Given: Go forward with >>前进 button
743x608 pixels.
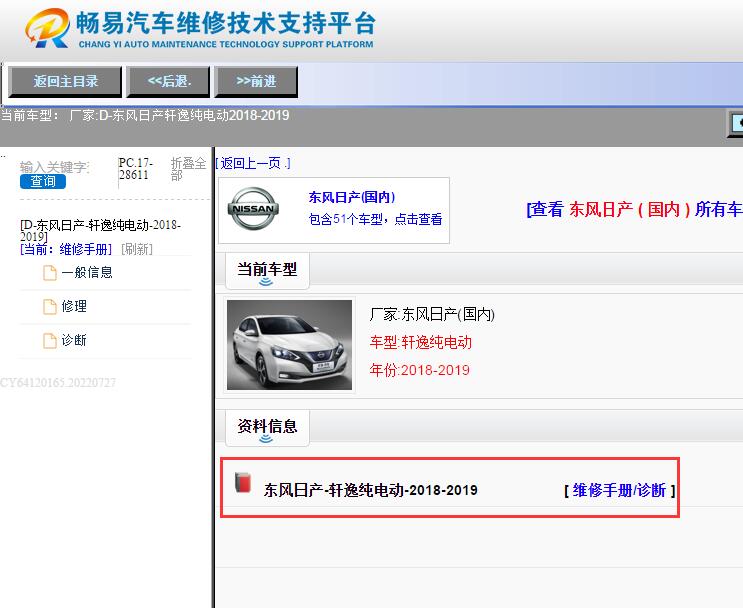Looking at the screenshot, I should [256, 82].
